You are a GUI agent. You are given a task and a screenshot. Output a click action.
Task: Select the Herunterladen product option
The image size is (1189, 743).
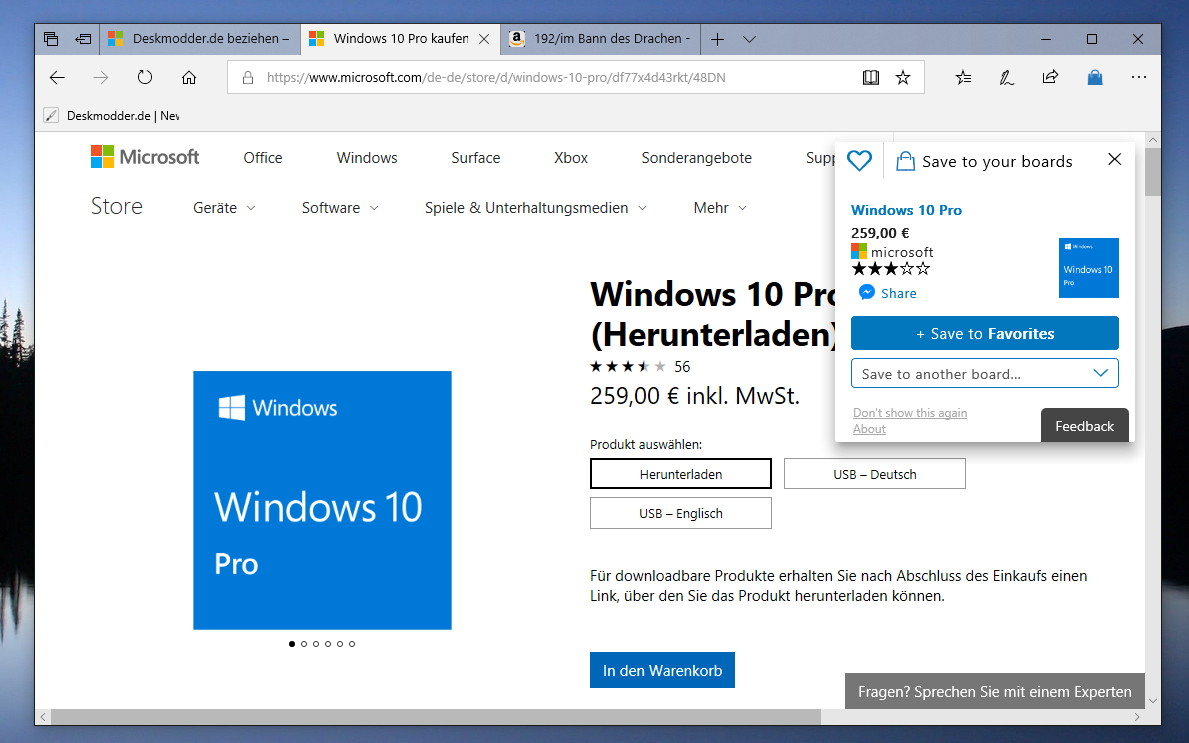coord(681,474)
